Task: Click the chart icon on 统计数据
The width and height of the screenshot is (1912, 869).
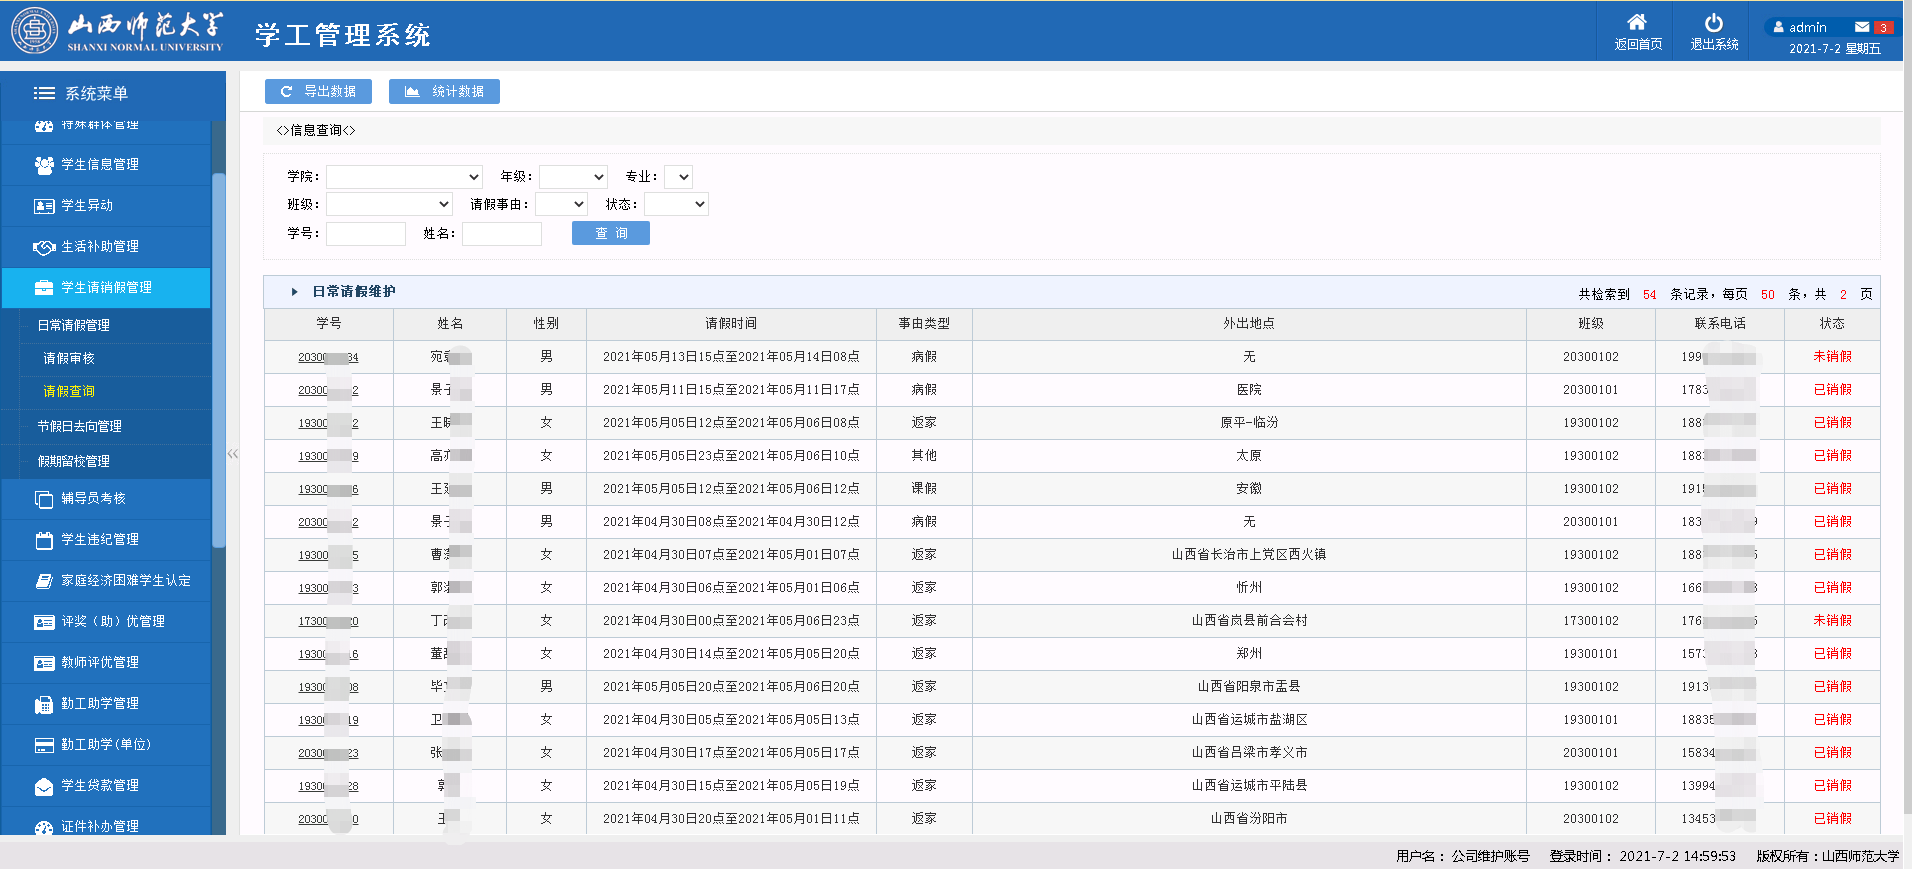Action: 411,91
